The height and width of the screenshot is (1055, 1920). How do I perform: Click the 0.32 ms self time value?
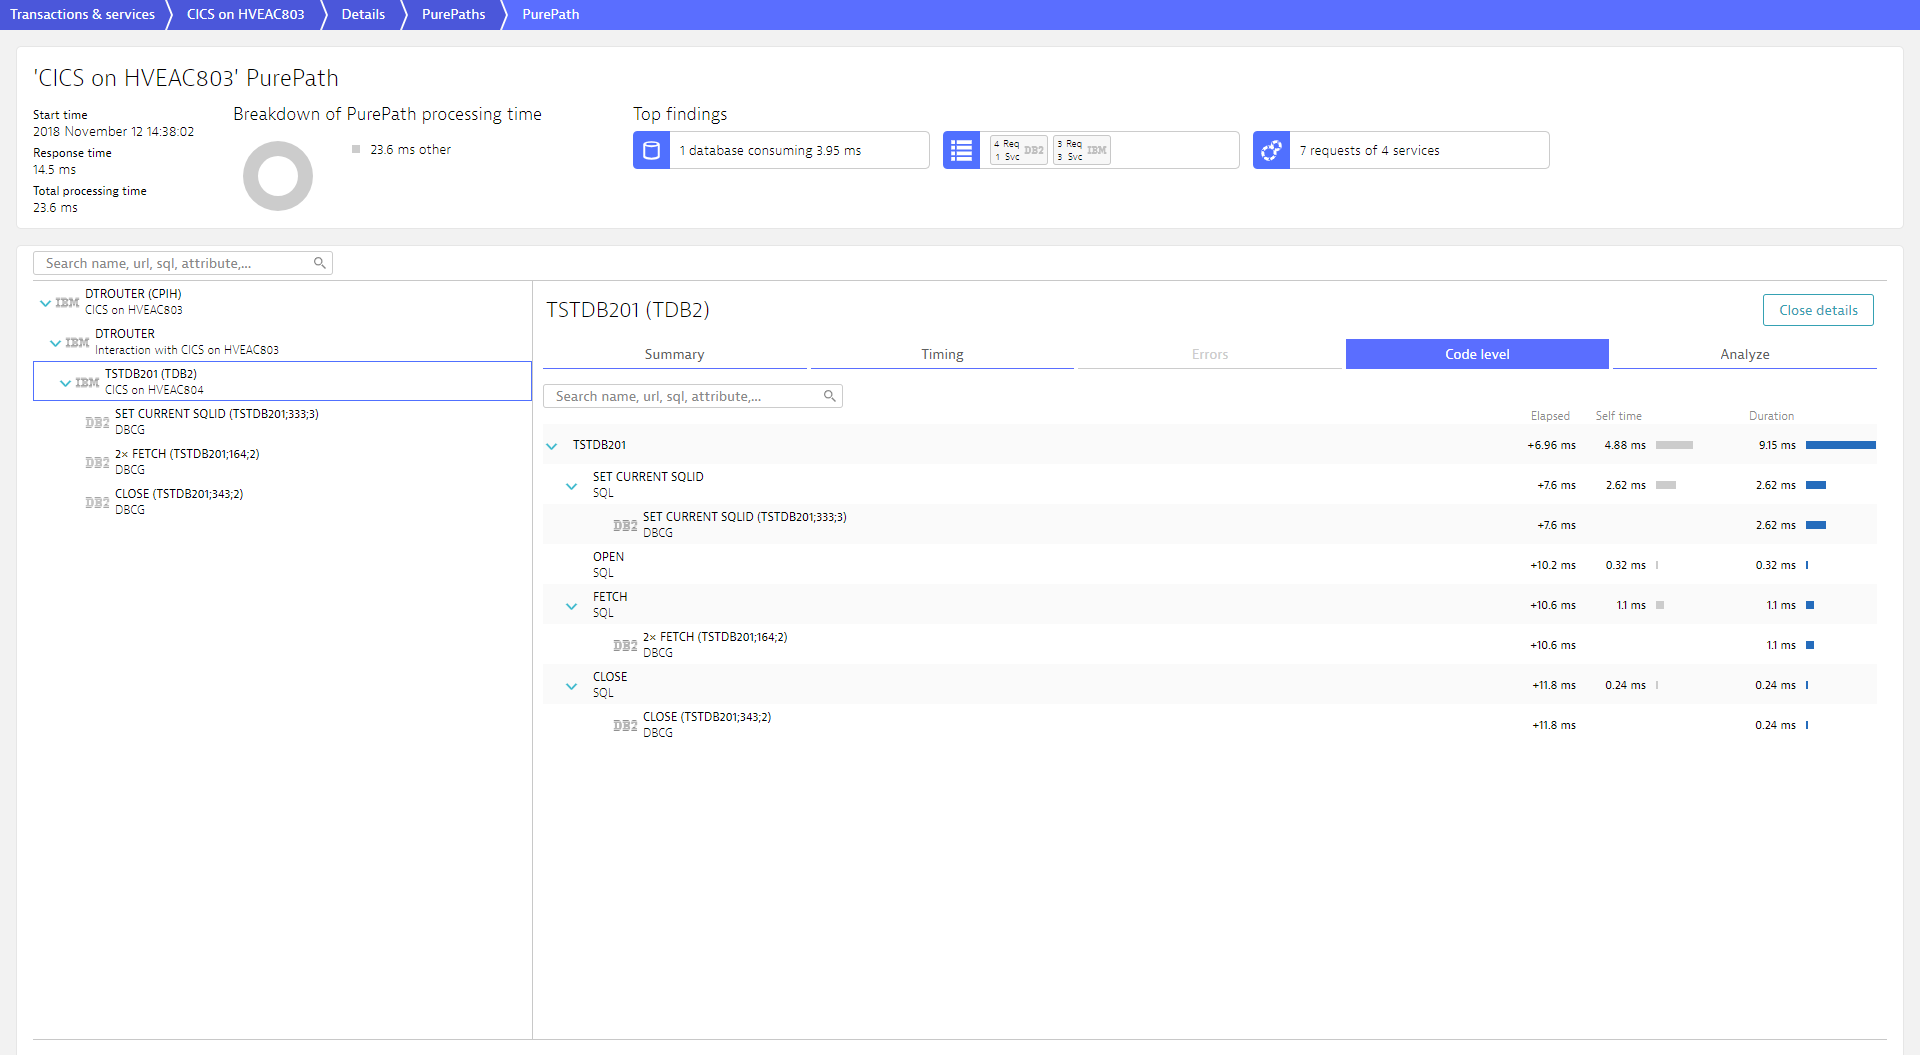tap(1625, 565)
